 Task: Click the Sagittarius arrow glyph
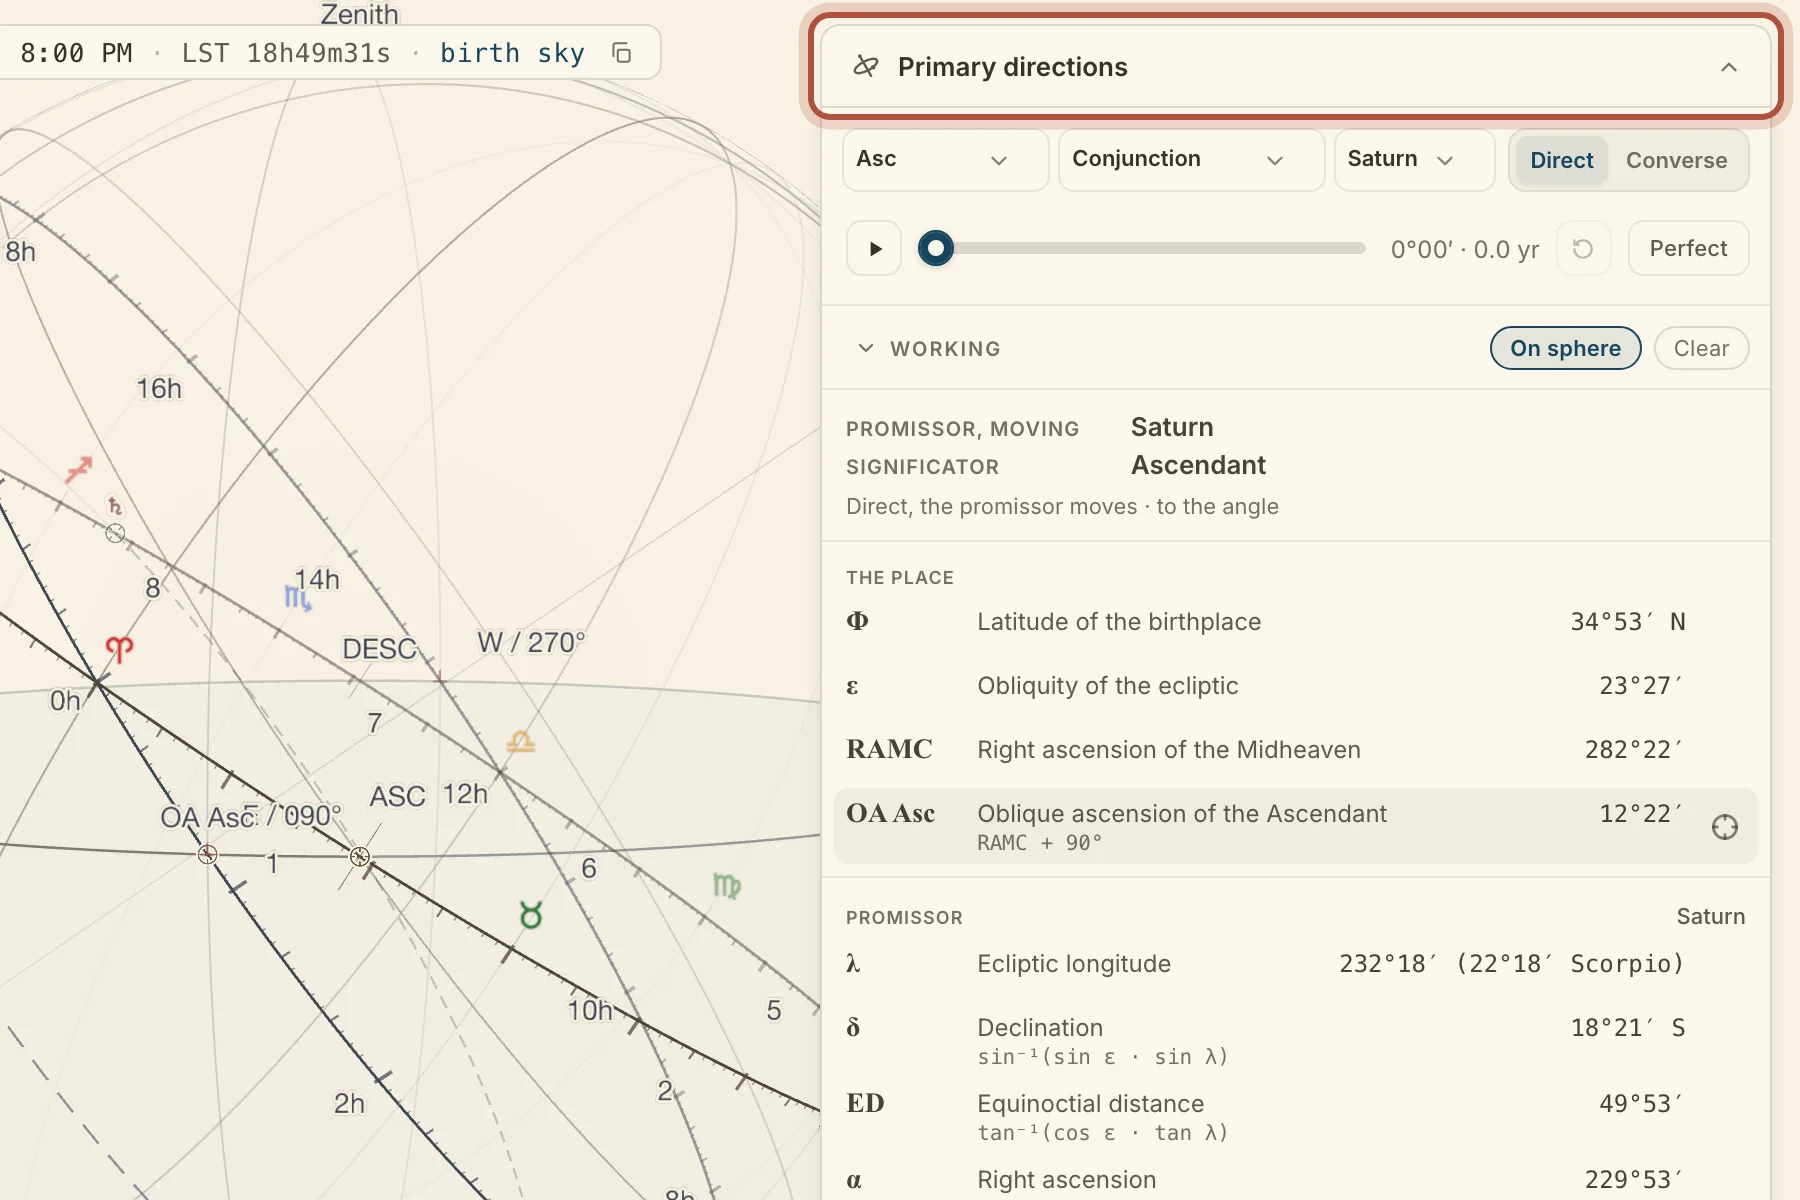coord(79,468)
